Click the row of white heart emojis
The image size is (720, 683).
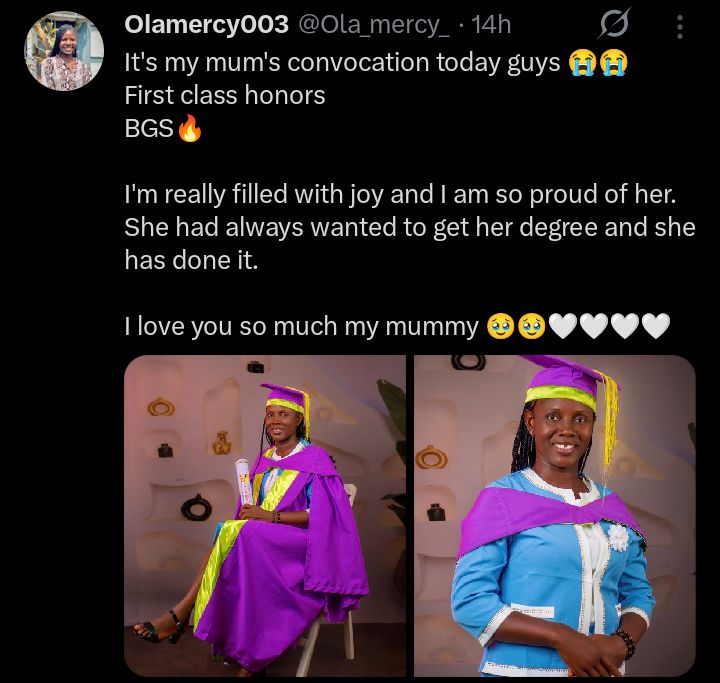(610, 326)
